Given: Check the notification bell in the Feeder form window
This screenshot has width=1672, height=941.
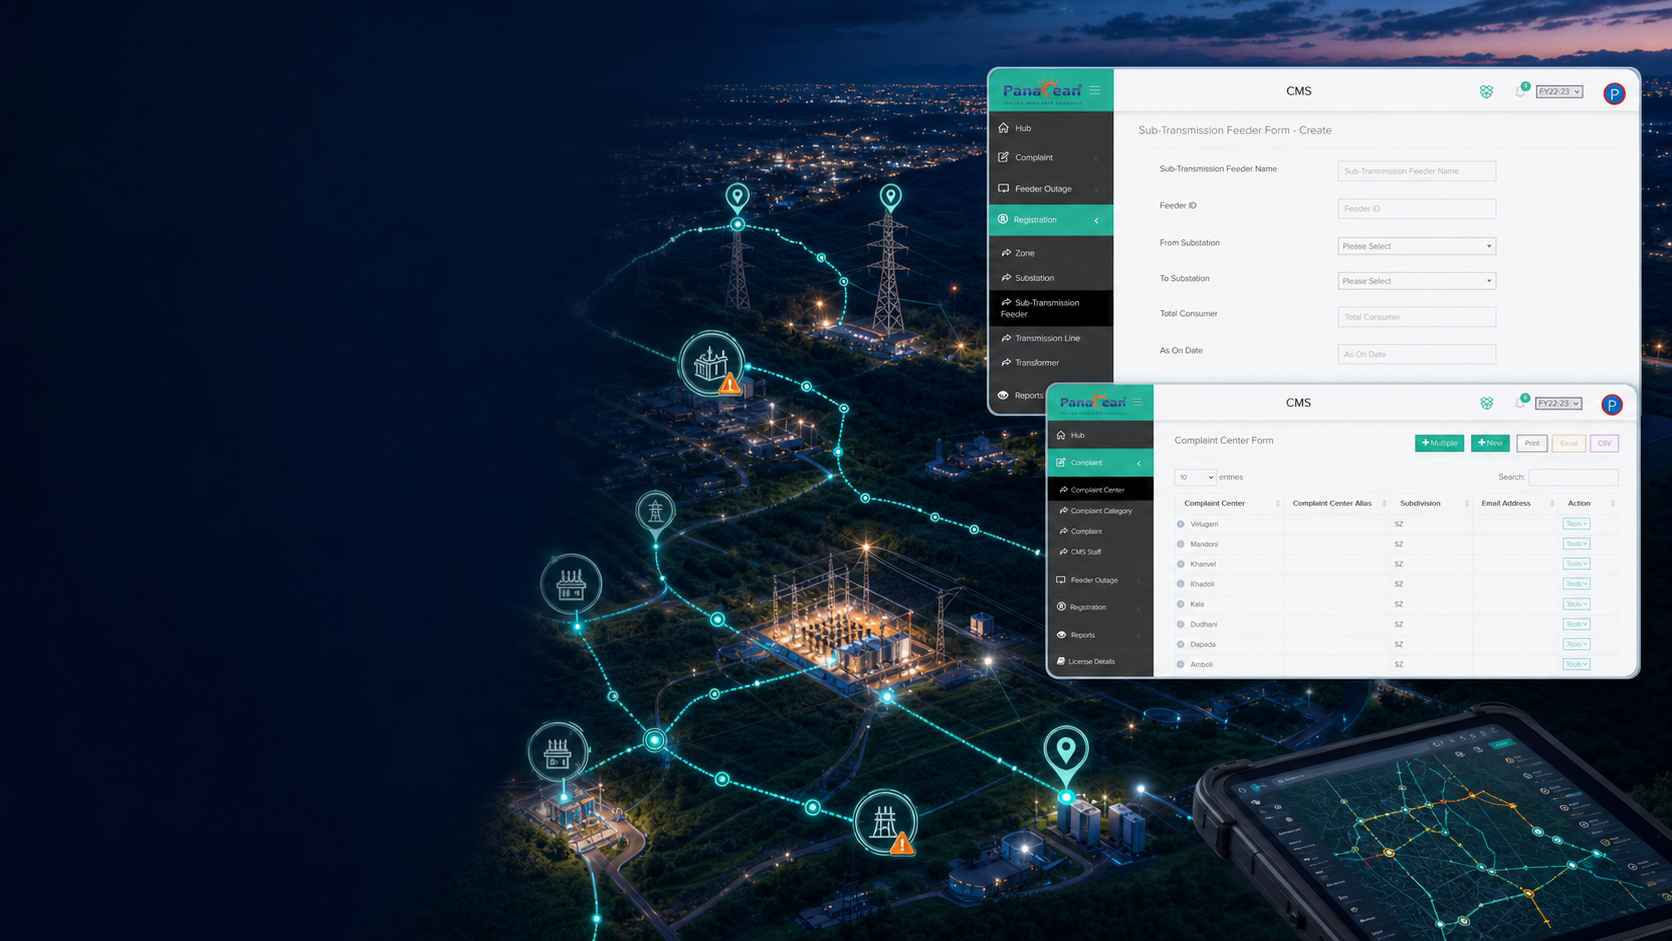Looking at the screenshot, I should [1520, 91].
